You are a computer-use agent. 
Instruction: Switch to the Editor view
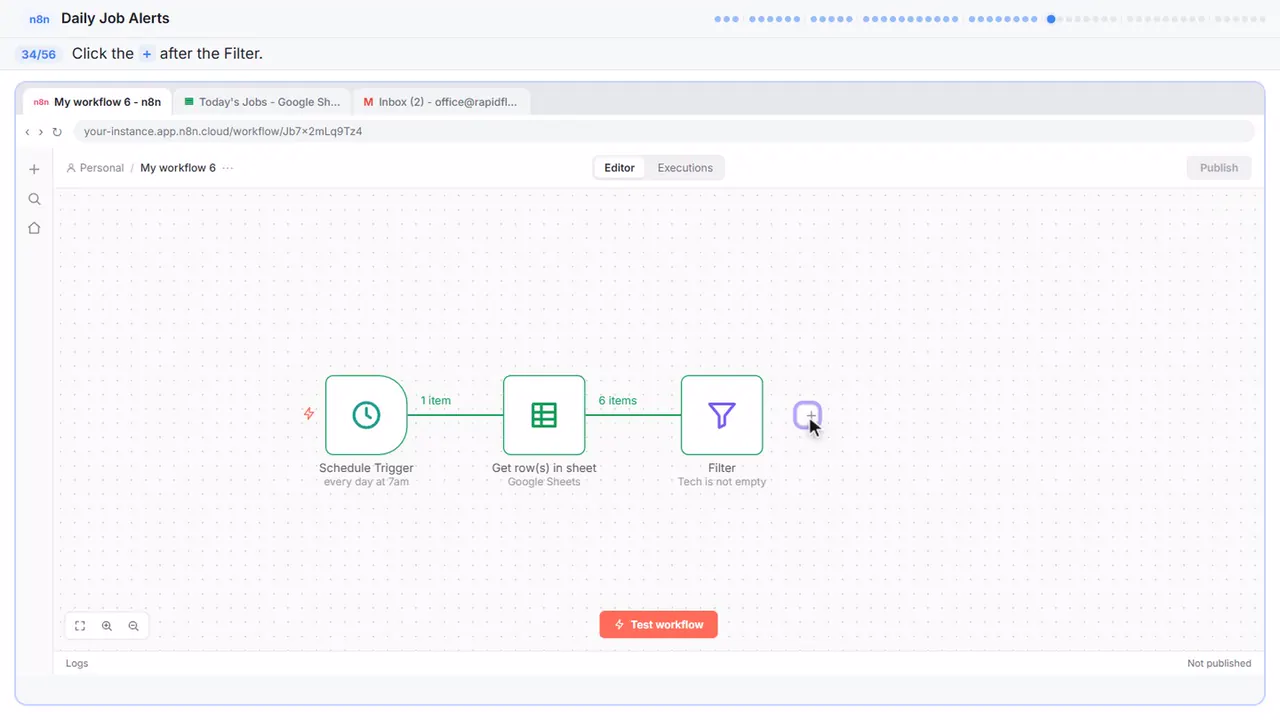[x=619, y=168]
